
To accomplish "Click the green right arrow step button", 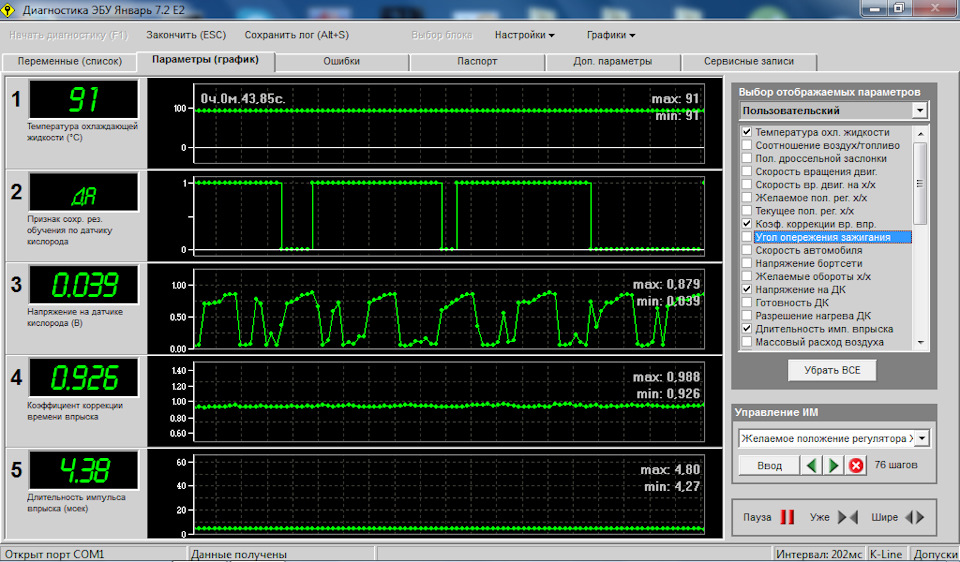I will [x=833, y=465].
